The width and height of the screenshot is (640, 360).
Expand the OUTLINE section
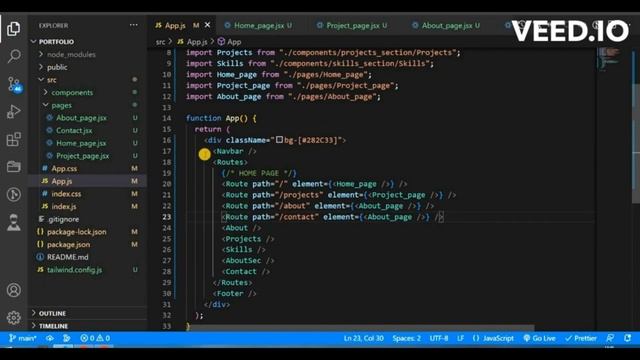point(52,313)
